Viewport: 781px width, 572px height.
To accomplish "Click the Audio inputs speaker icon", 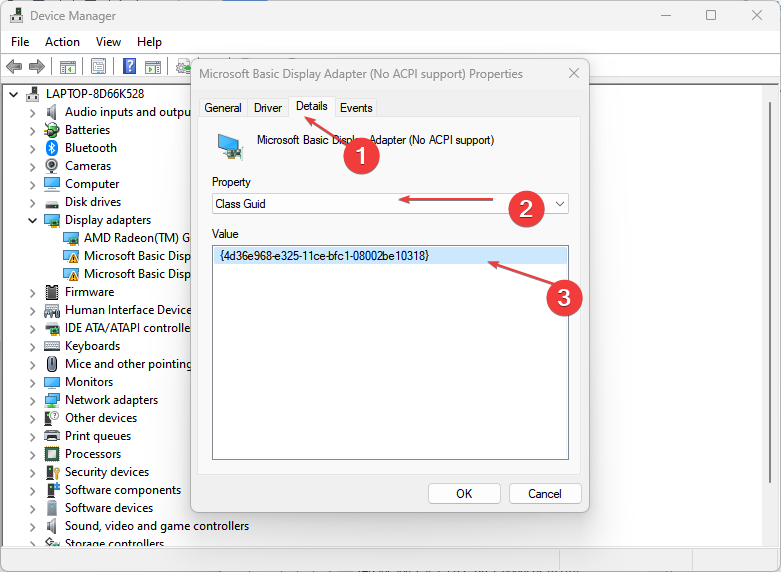I will pyautogui.click(x=52, y=112).
